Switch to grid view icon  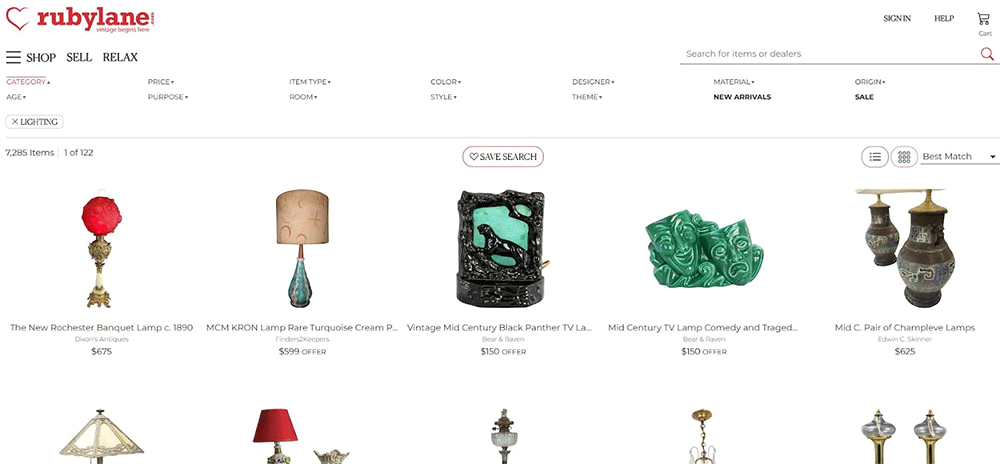[904, 157]
